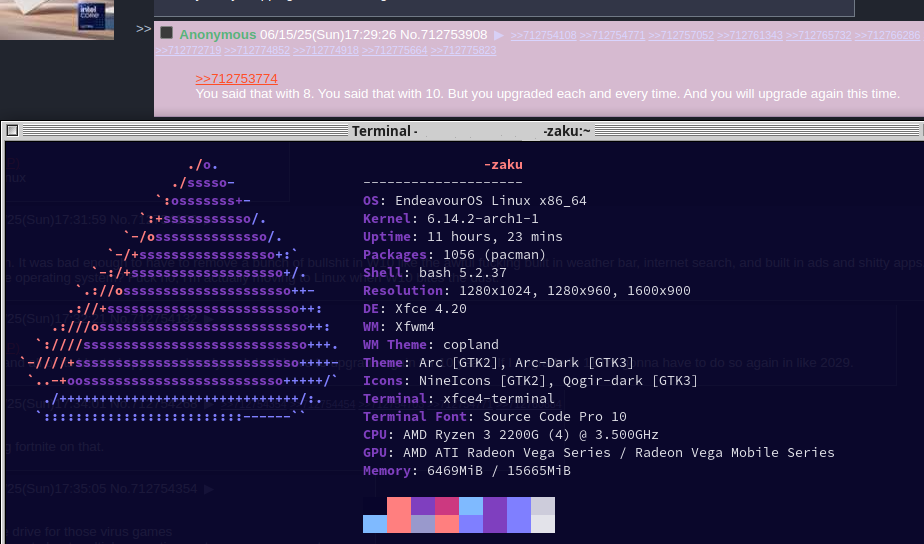Click the Anonymous poster name
The height and width of the screenshot is (544, 924).
point(218,35)
